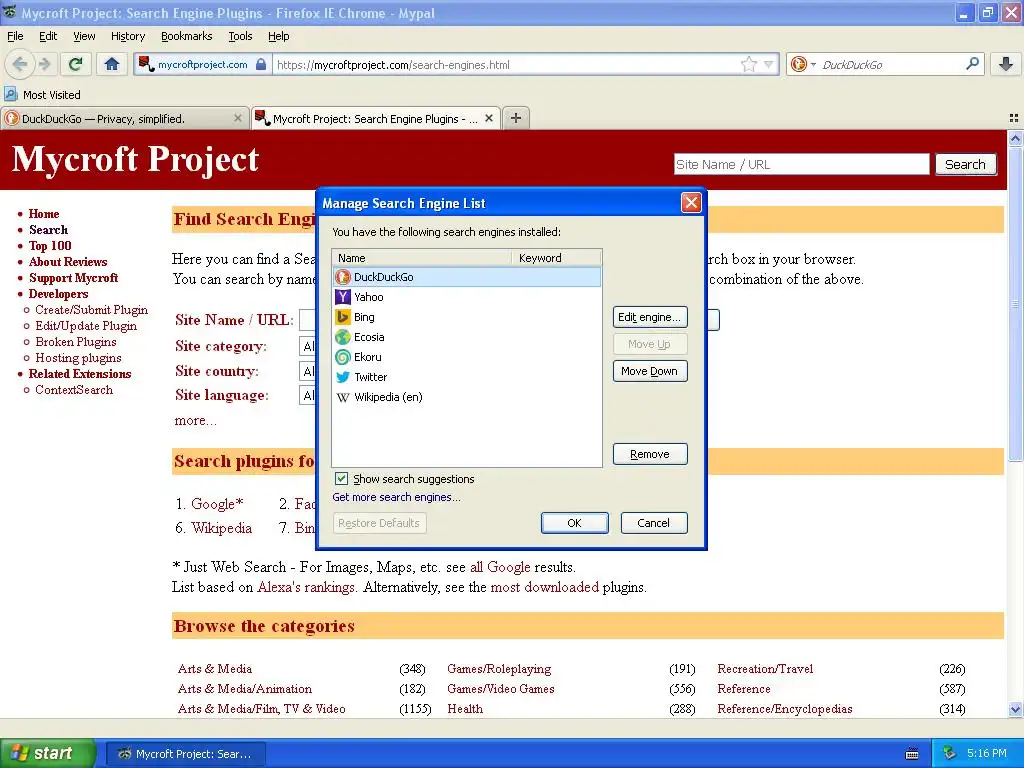
Task: Open the search engine selector dropdown
Action: pyautogui.click(x=803, y=64)
